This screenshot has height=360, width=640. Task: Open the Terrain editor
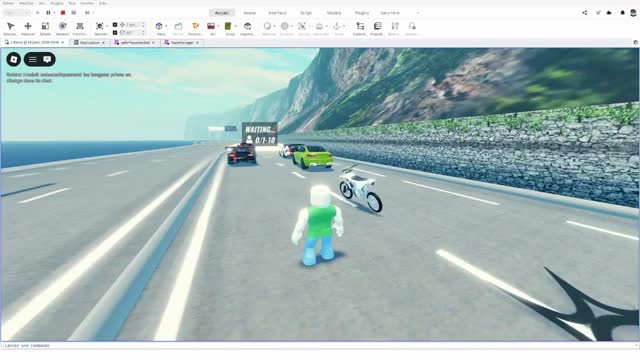click(178, 27)
